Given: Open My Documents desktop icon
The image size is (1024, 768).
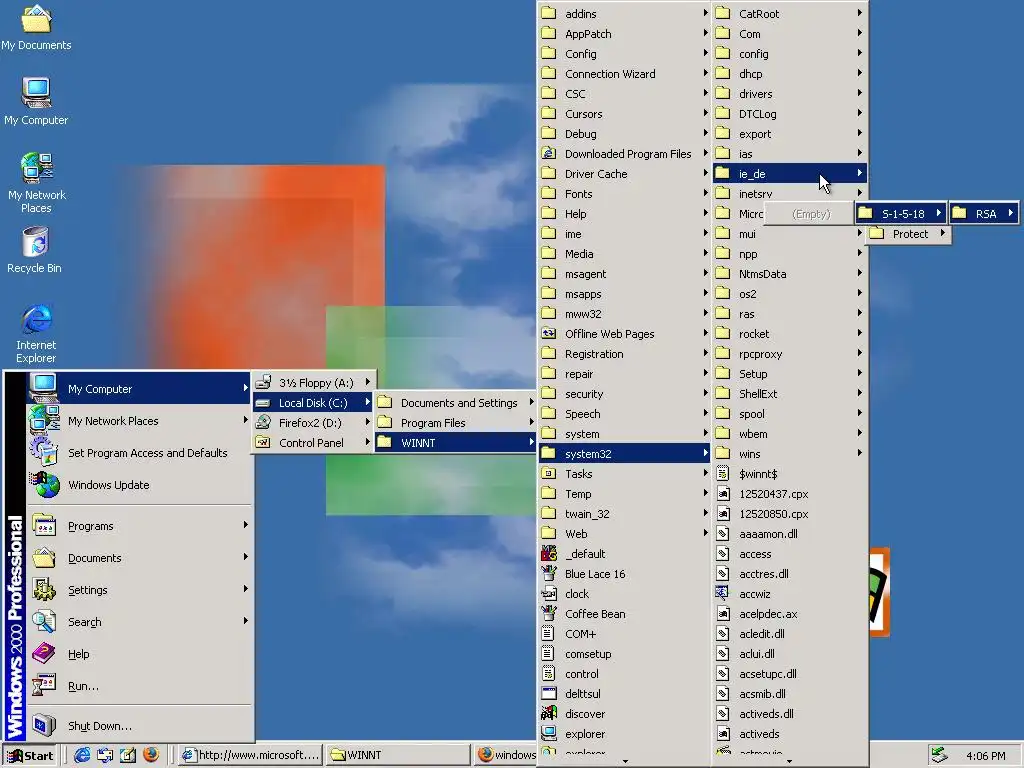Looking at the screenshot, I should pyautogui.click(x=36, y=27).
